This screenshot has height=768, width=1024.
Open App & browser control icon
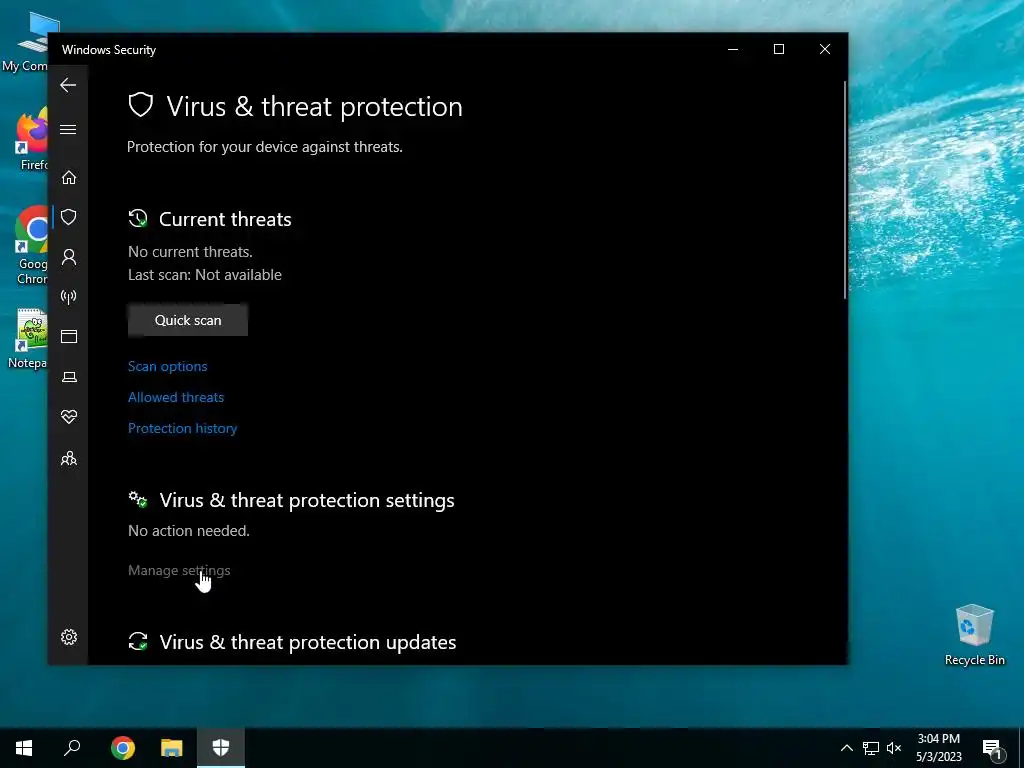tap(69, 336)
